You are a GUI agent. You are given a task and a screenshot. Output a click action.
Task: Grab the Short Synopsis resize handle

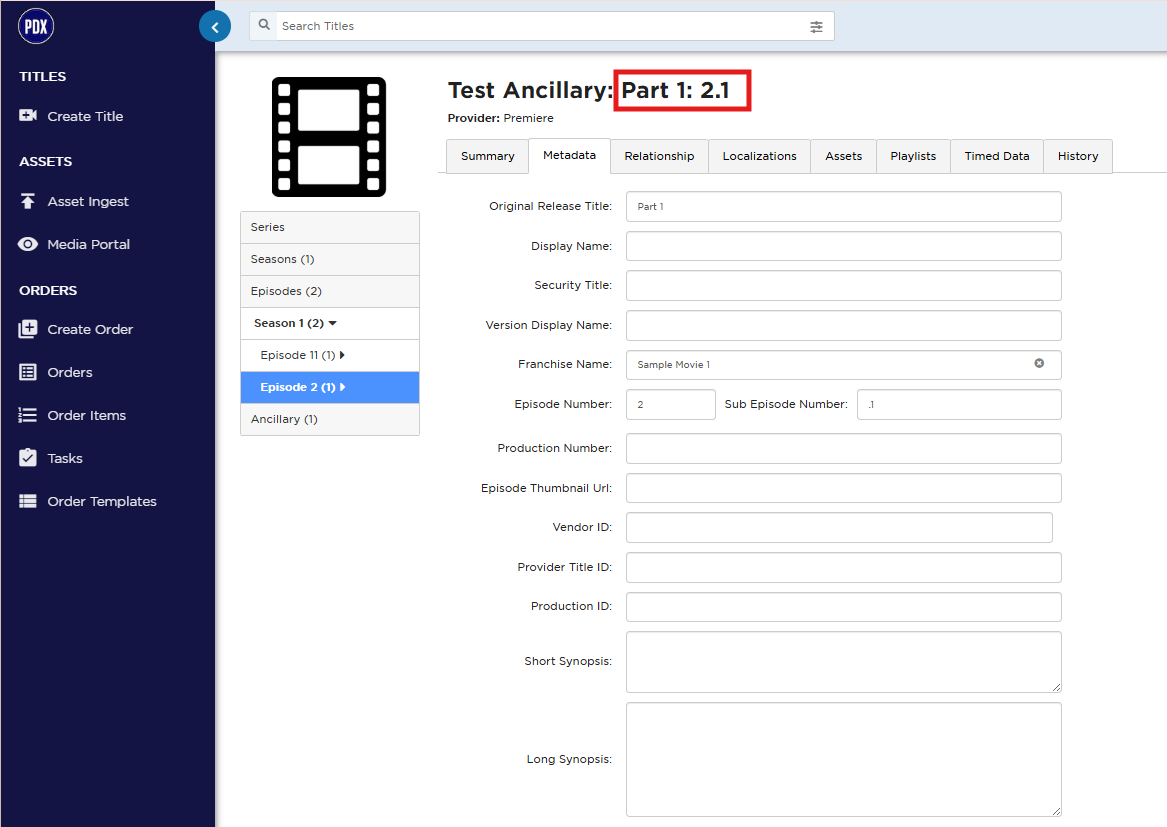(x=1056, y=687)
